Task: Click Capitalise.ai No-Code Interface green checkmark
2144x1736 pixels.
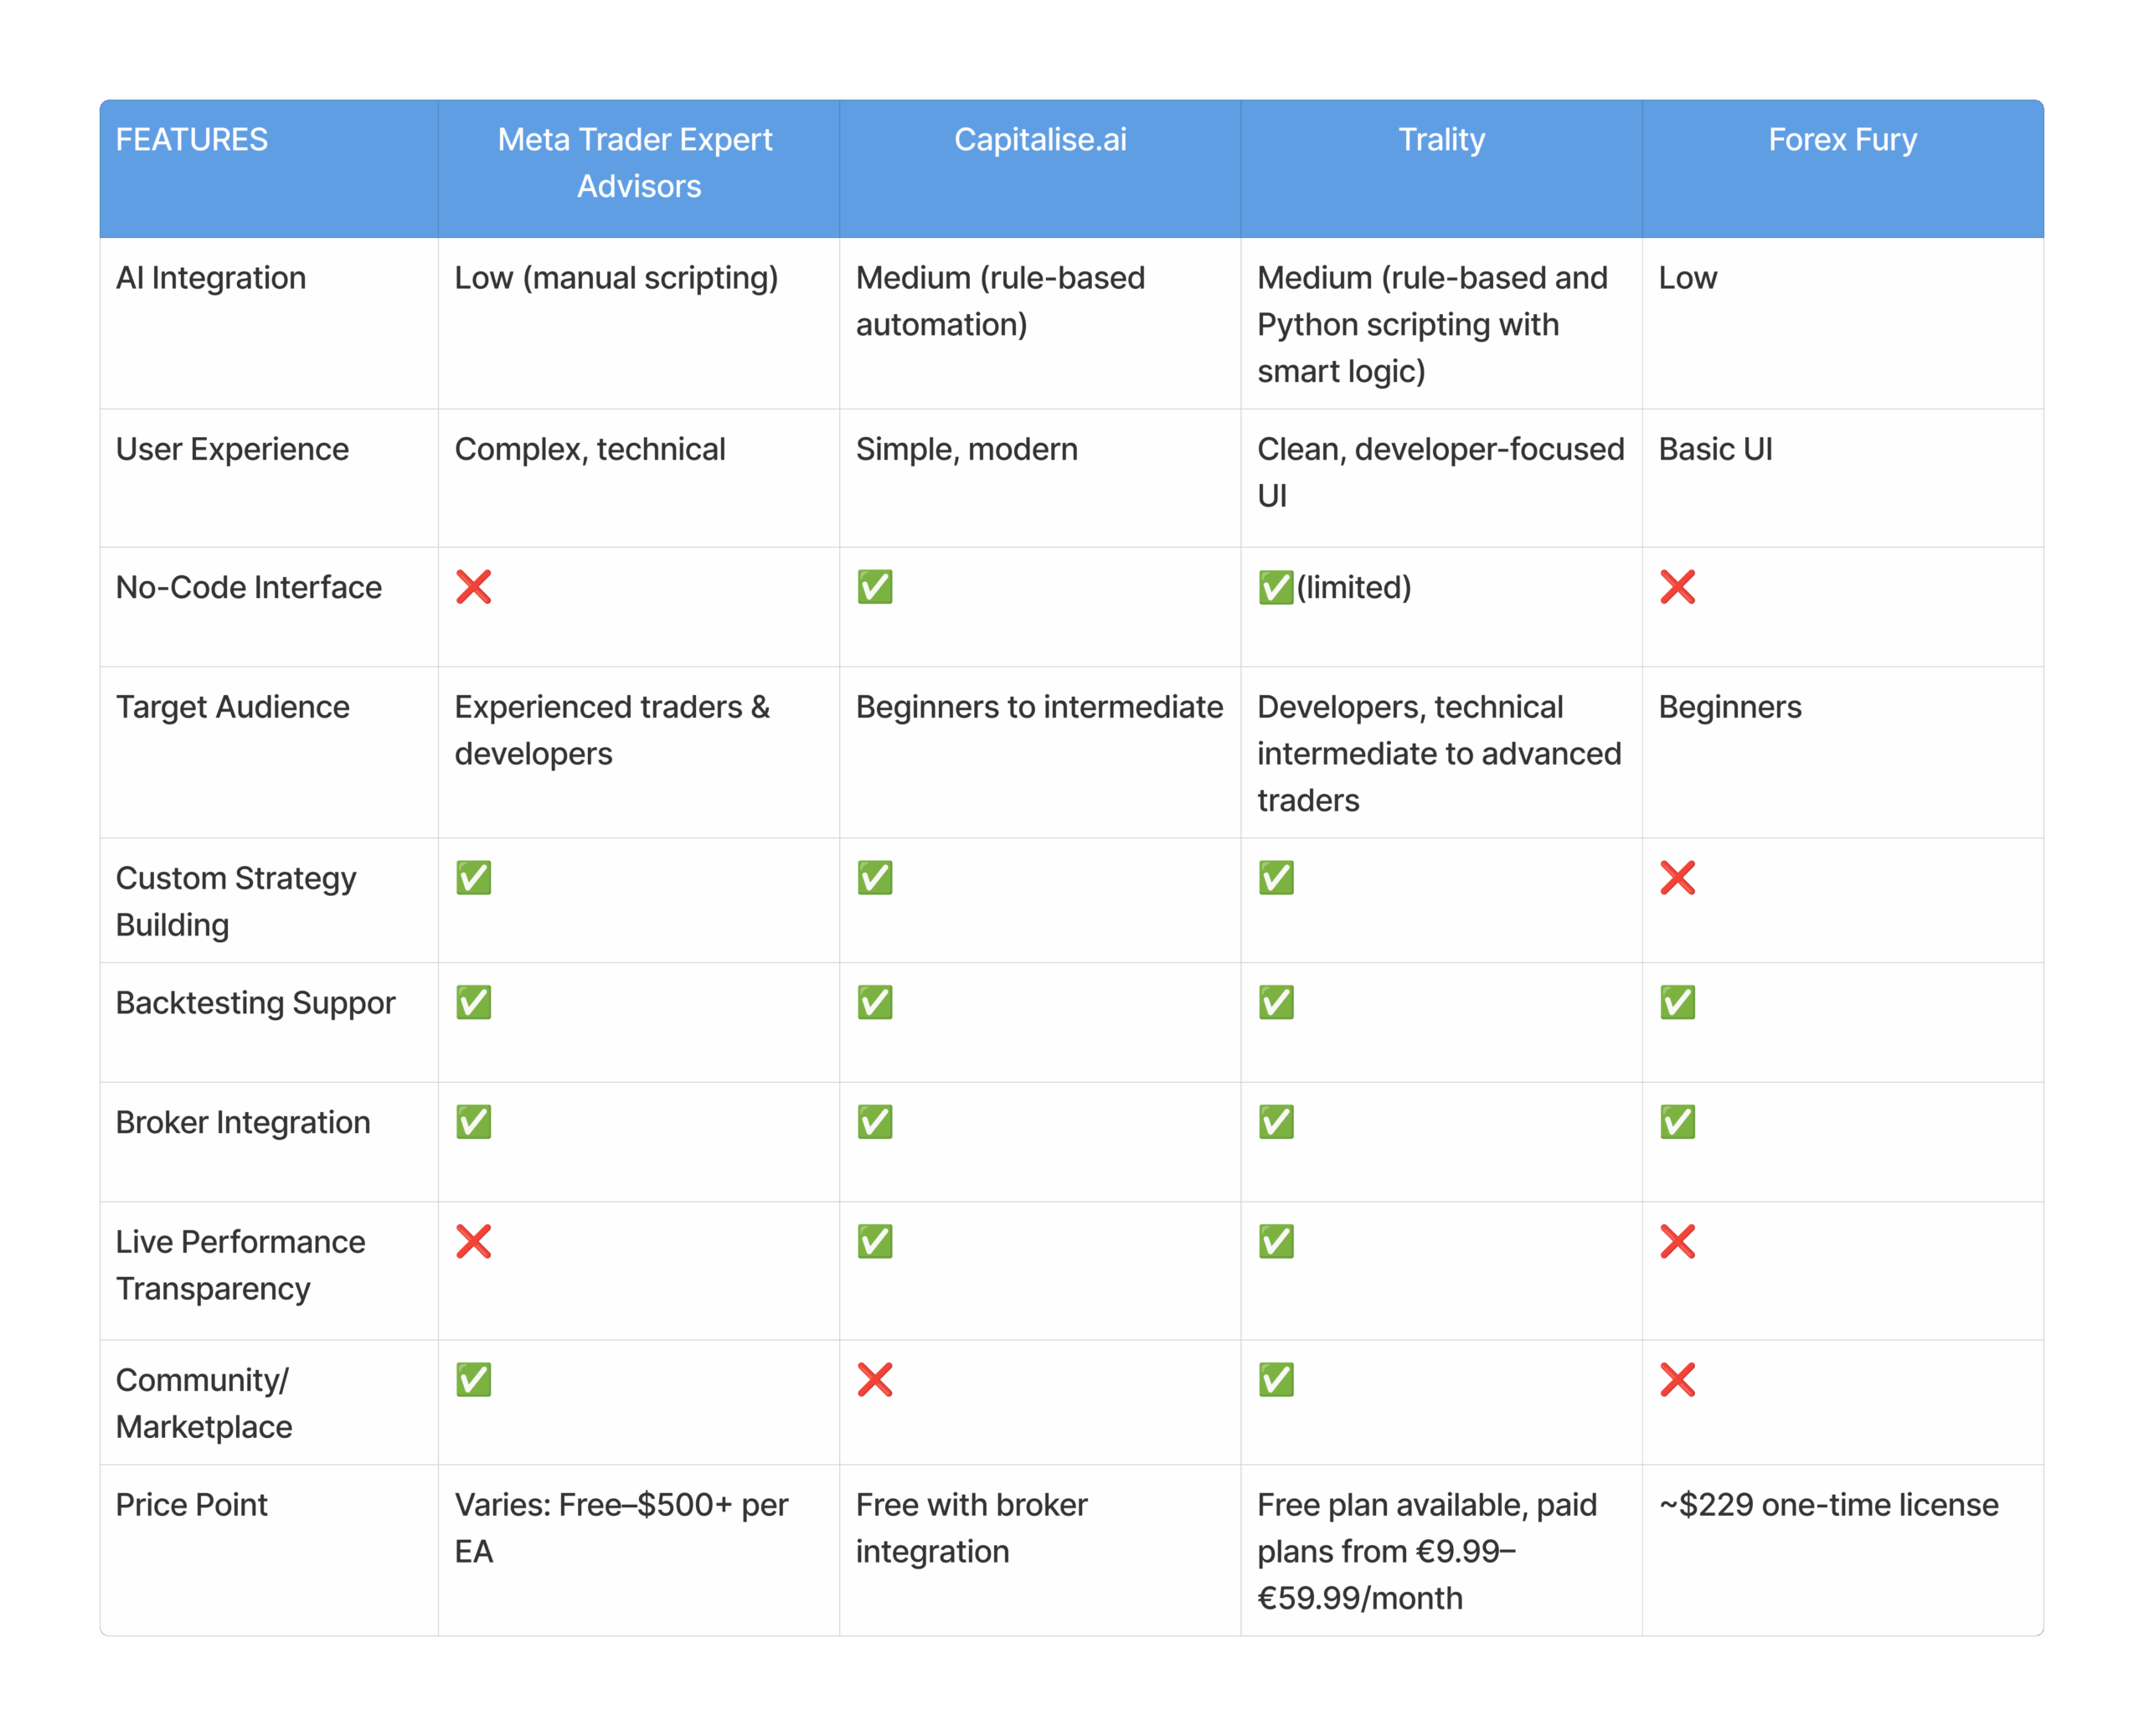Action: click(874, 587)
